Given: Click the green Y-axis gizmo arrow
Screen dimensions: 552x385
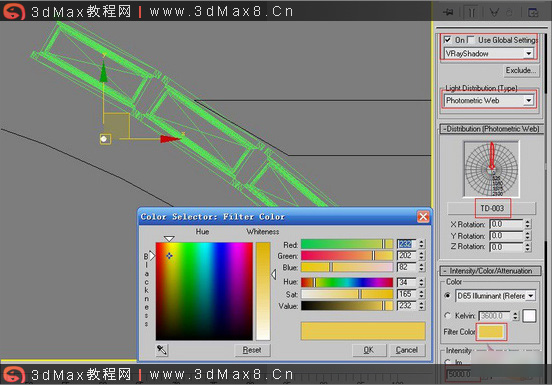Looking at the screenshot, I should 104,72.
